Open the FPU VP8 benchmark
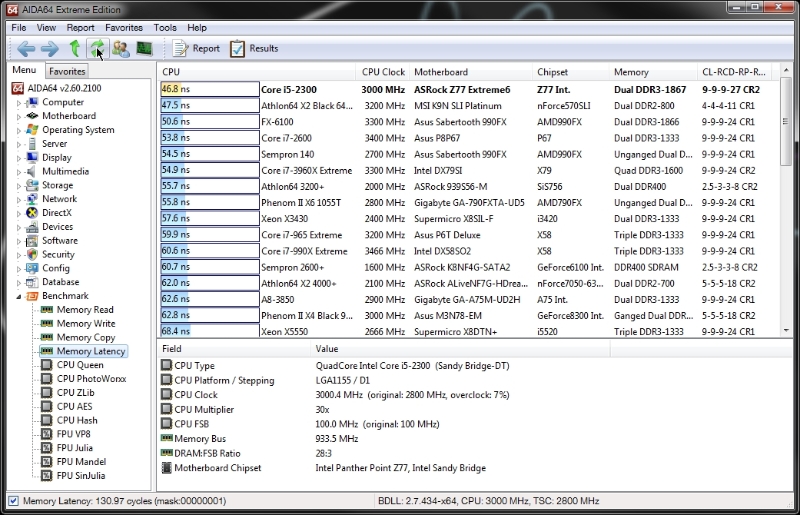This screenshot has height=515, width=800. click(x=73, y=434)
